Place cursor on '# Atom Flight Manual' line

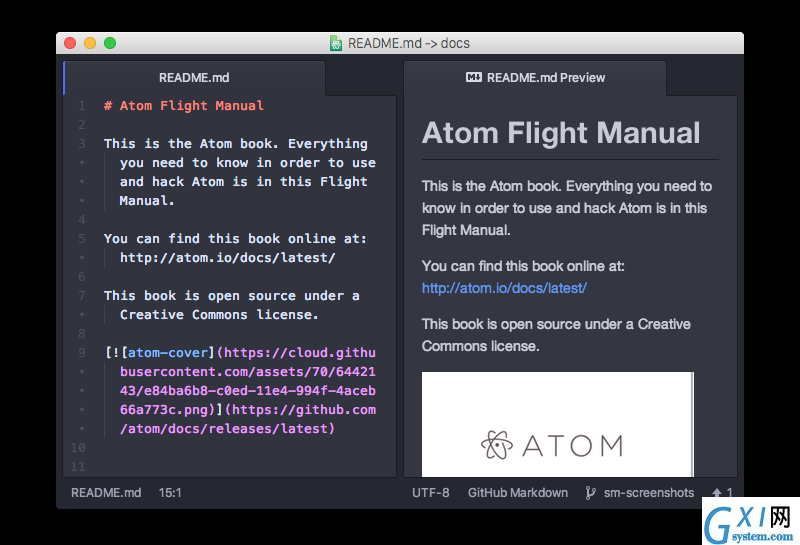pos(184,106)
